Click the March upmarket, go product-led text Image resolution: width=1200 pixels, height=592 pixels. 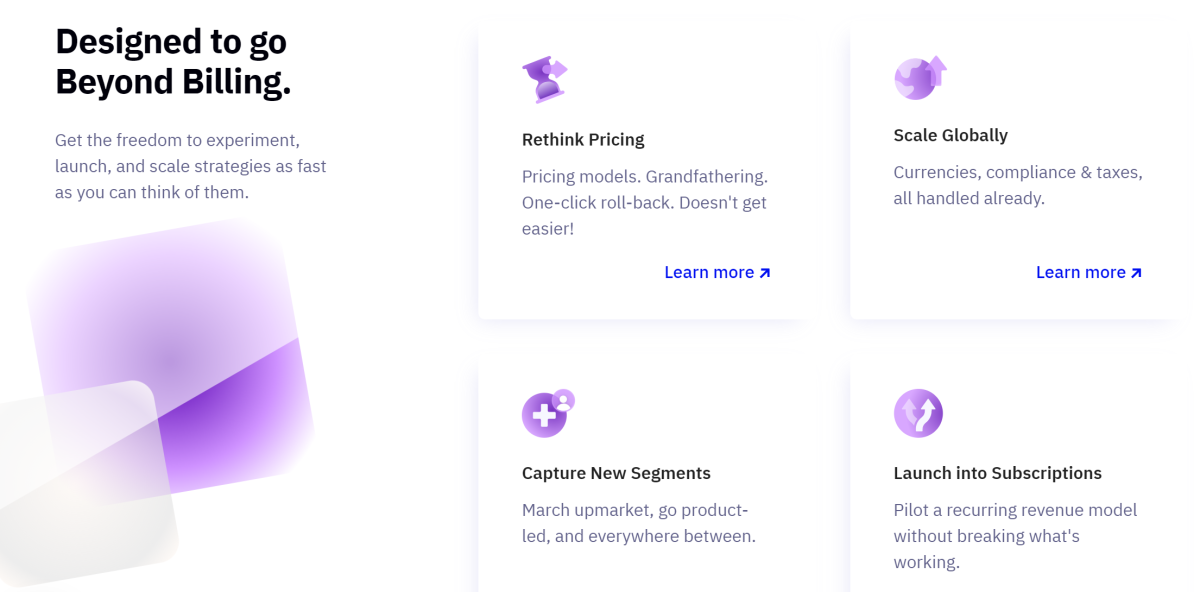coord(639,523)
